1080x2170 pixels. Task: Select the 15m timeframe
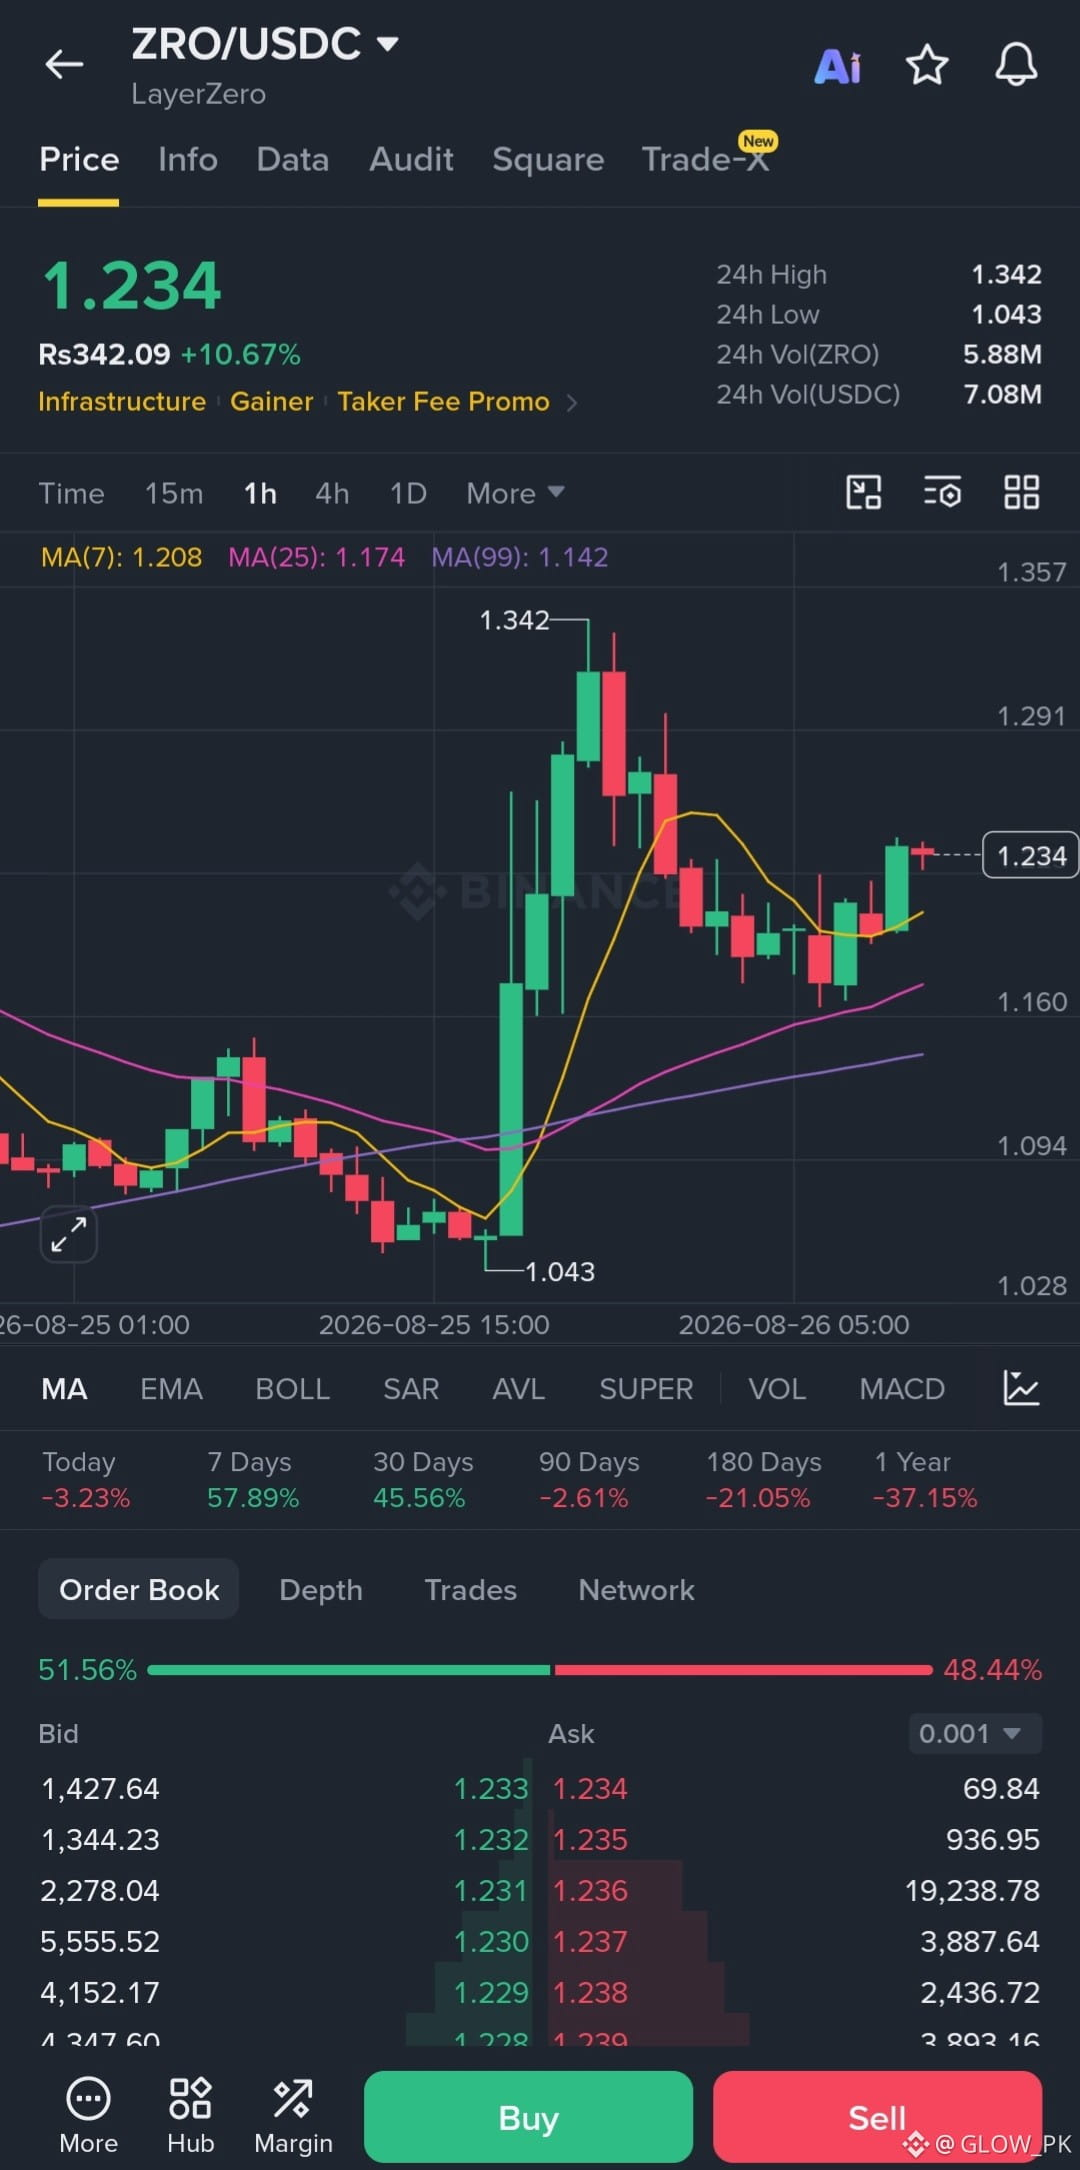click(174, 493)
